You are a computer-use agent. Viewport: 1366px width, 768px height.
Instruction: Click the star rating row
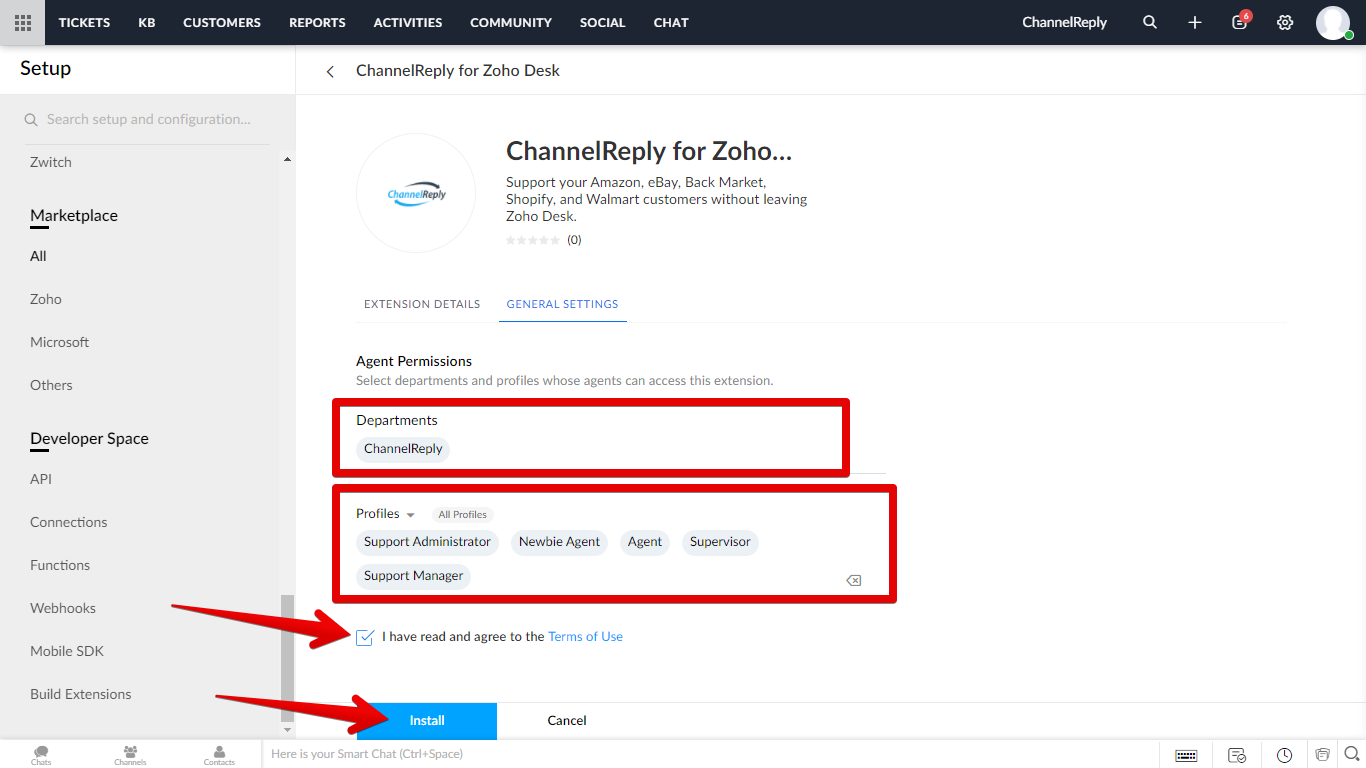pyautogui.click(x=533, y=240)
